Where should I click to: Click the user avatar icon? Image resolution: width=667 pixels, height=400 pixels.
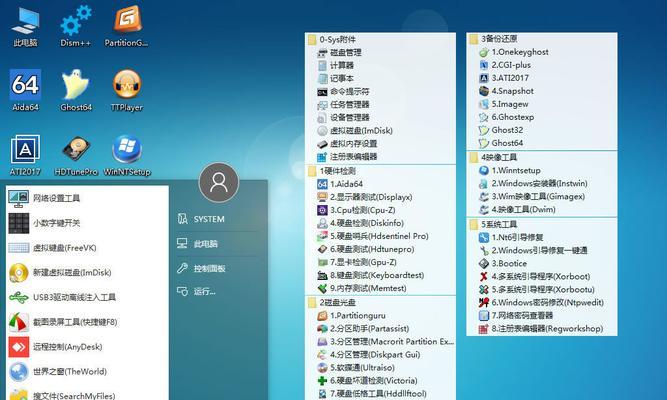tap(219, 182)
